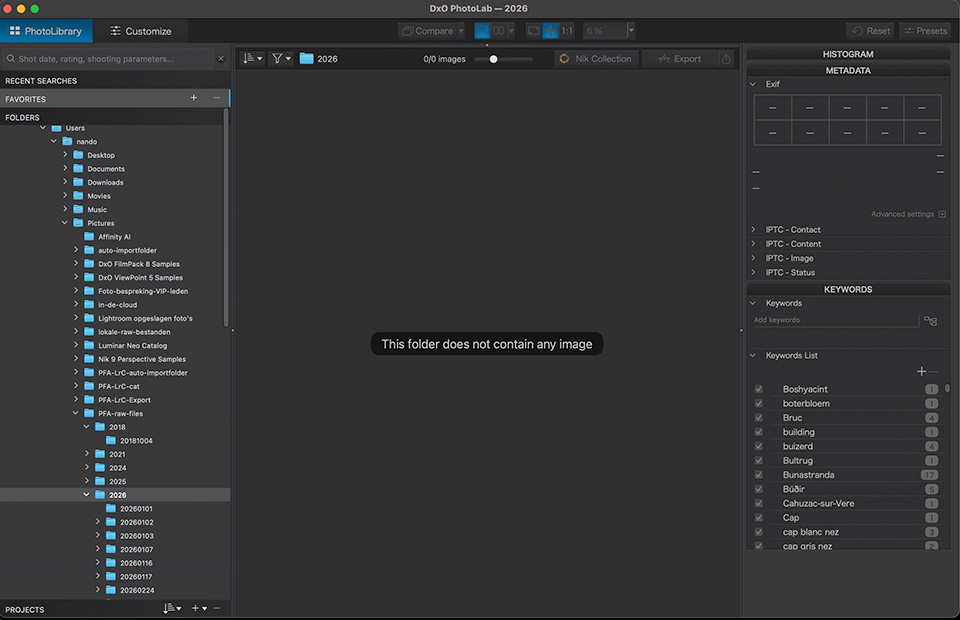The height and width of the screenshot is (620, 960).
Task: Expand the Desktop folder in tree
Action: click(65, 155)
